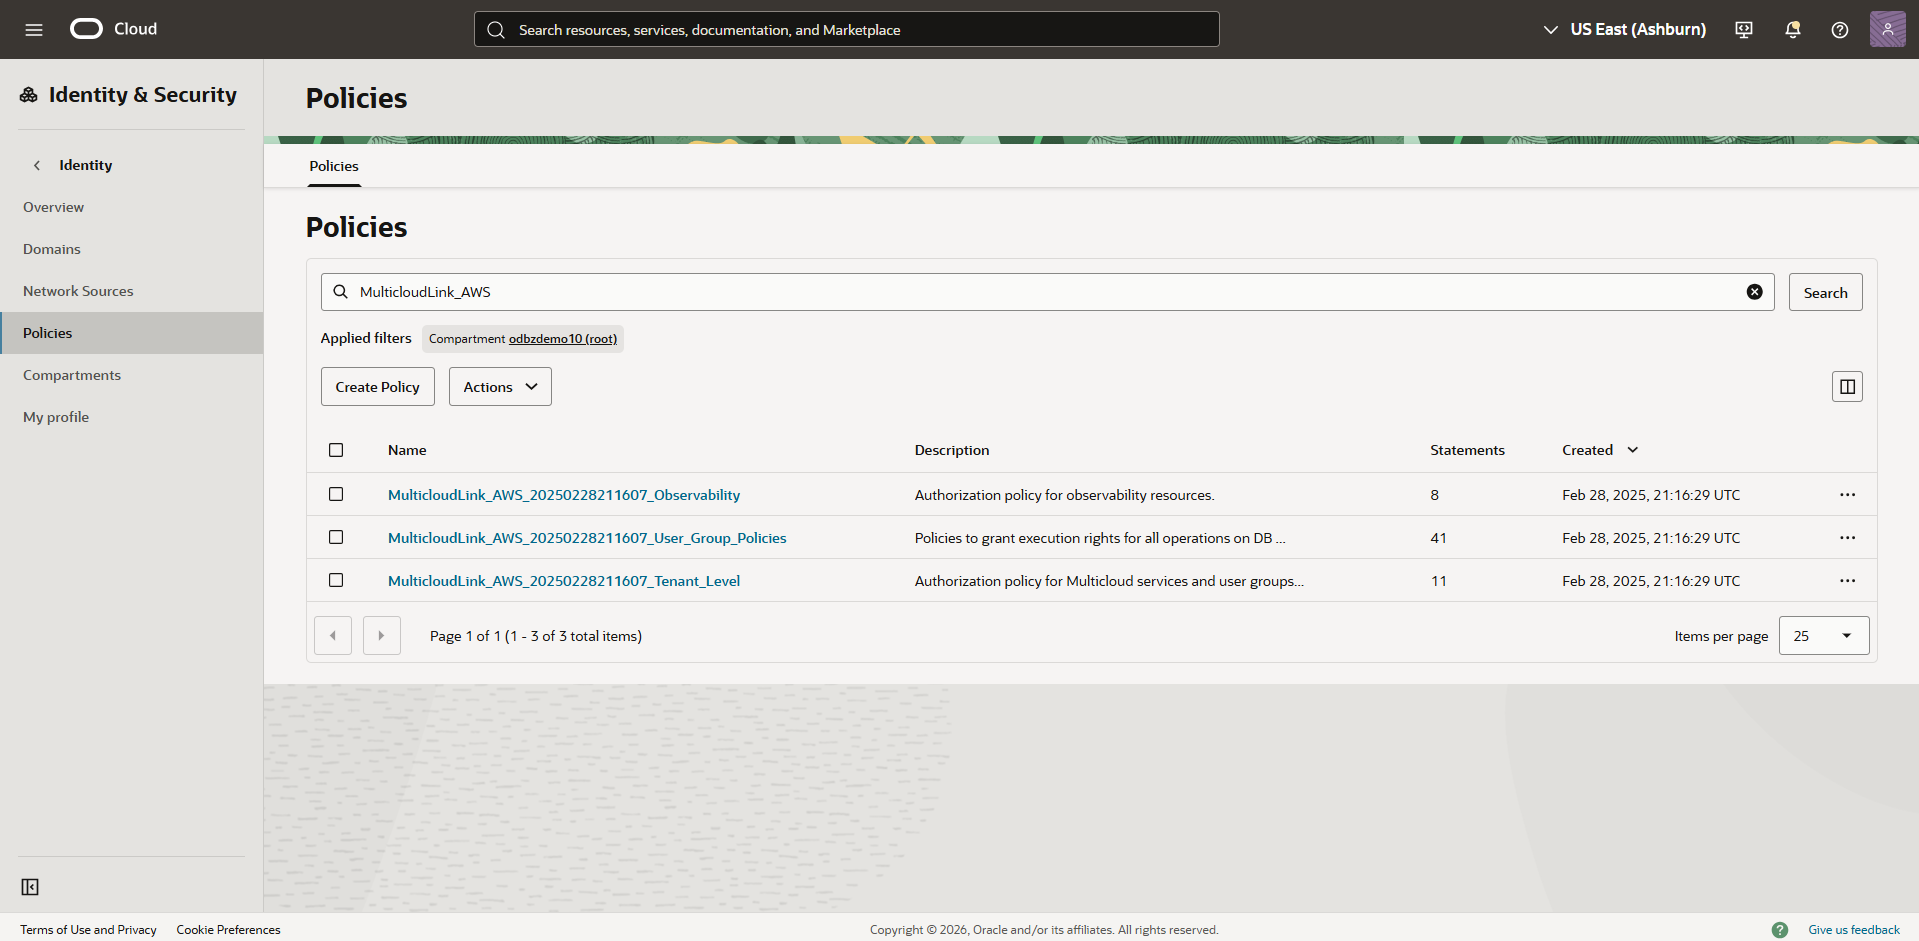
Task: Check the Tenant_Level policy checkbox
Action: (x=336, y=581)
